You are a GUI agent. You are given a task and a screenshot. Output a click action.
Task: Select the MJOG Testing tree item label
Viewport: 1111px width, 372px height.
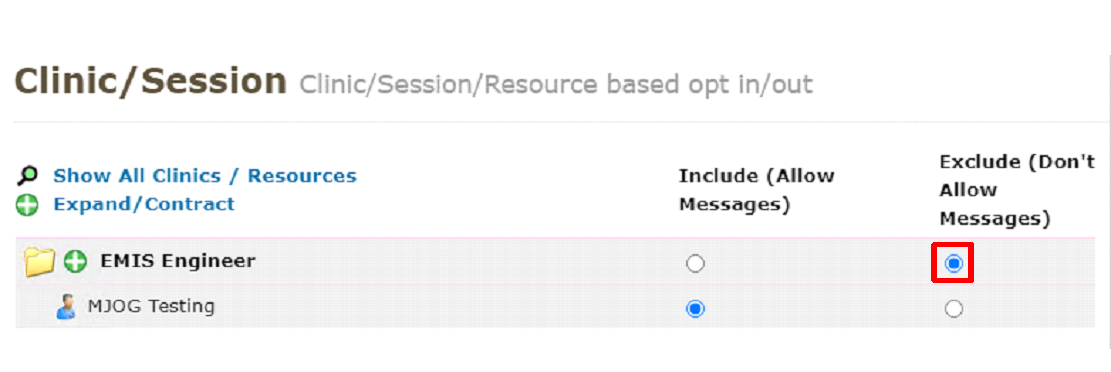click(x=151, y=307)
